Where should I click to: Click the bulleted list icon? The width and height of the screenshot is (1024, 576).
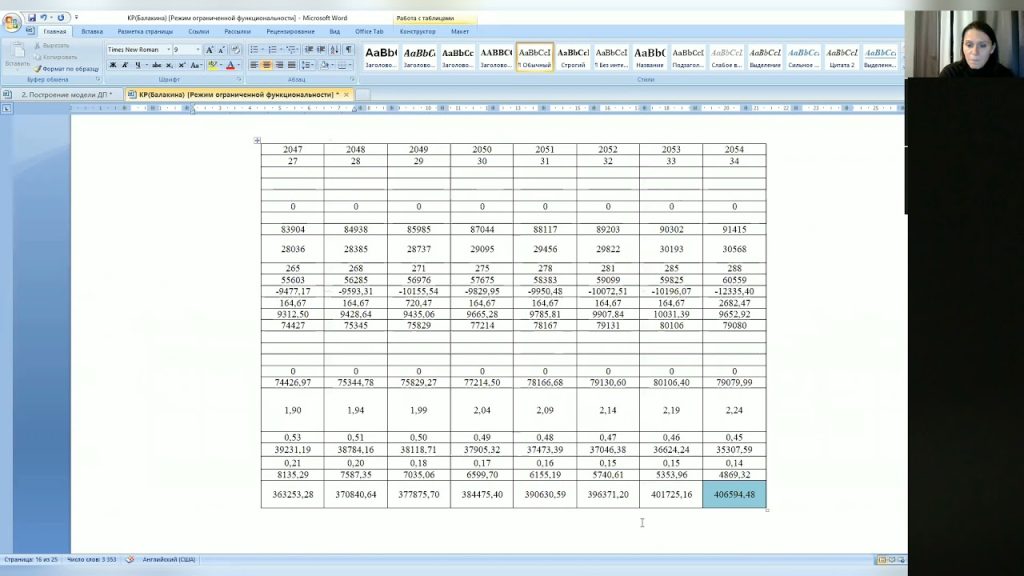click(253, 49)
